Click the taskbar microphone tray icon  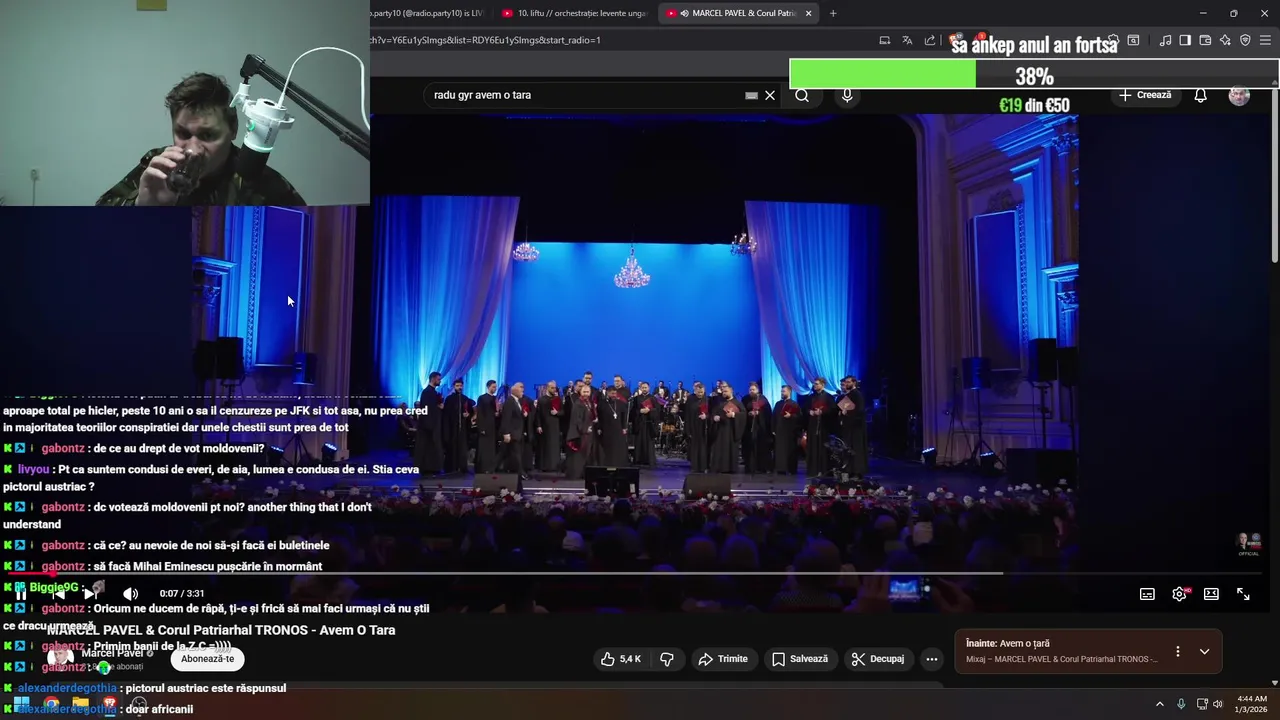1181,704
